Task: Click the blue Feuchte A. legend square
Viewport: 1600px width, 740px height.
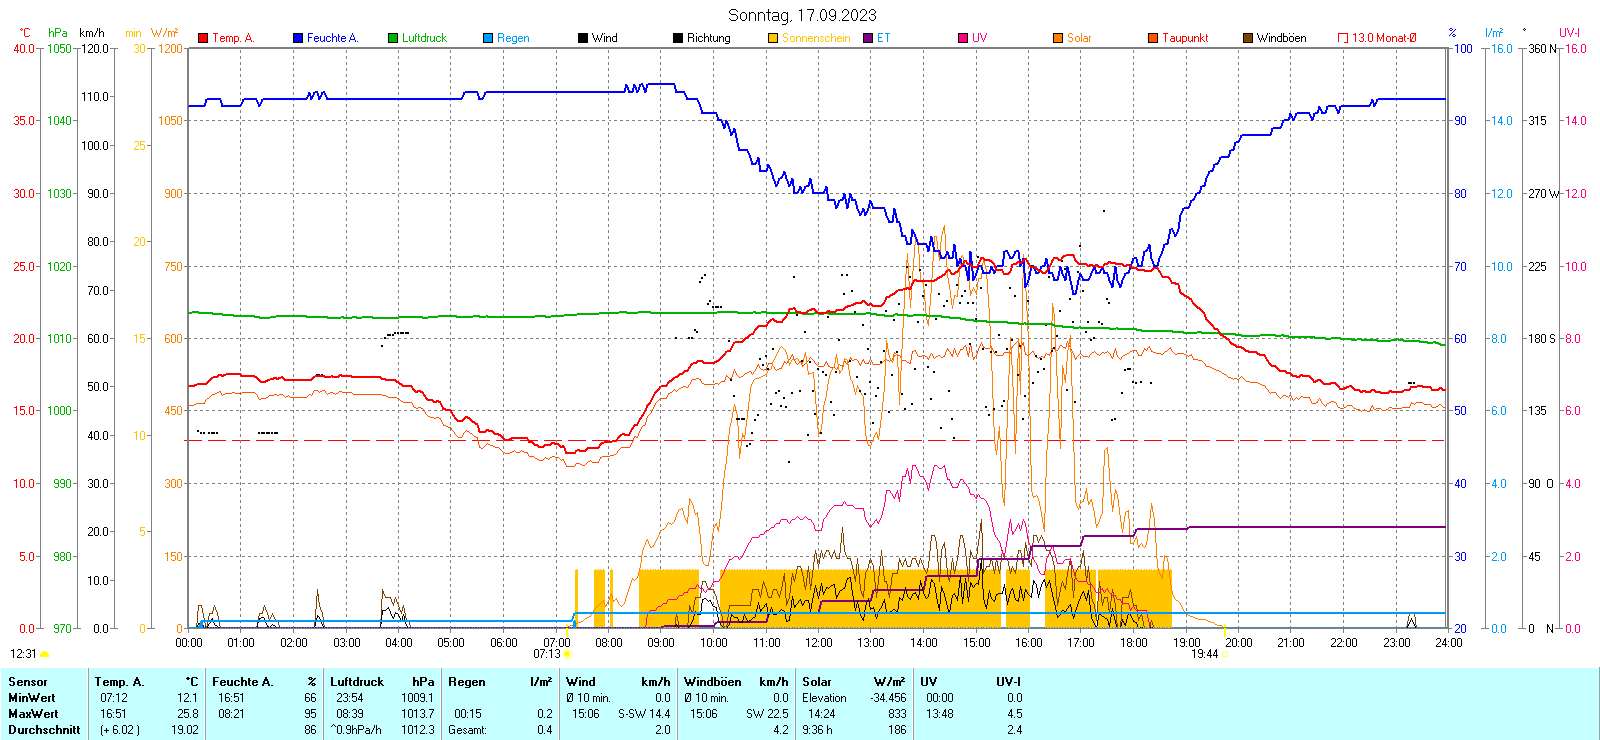Action: pyautogui.click(x=298, y=38)
